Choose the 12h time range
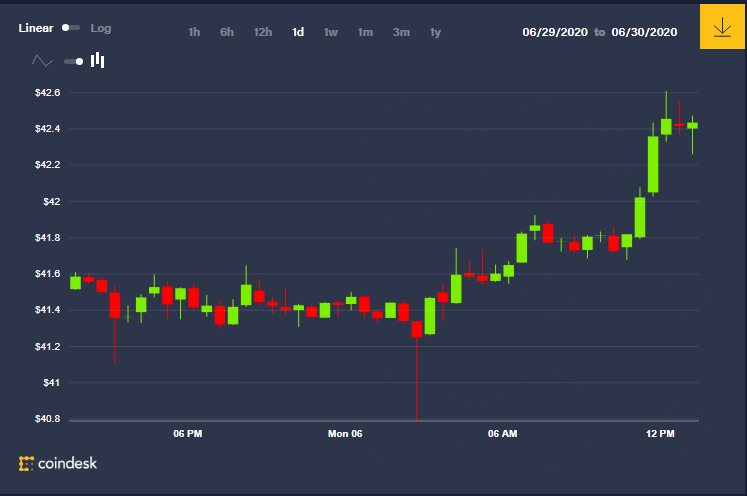The height and width of the screenshot is (496, 747). click(262, 32)
